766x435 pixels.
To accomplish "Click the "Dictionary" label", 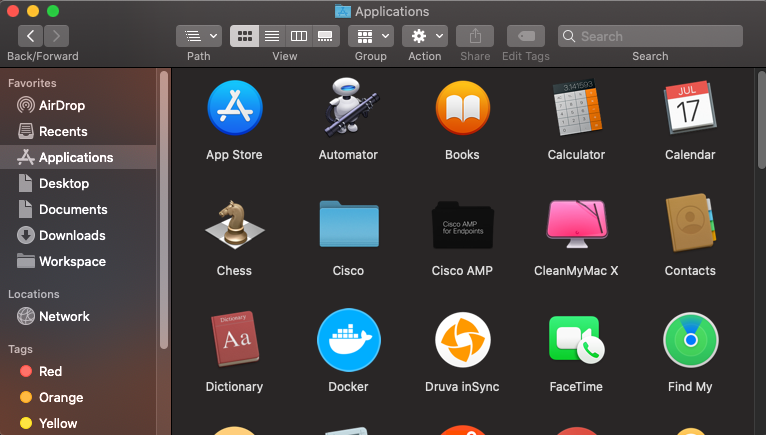I will (x=234, y=387).
